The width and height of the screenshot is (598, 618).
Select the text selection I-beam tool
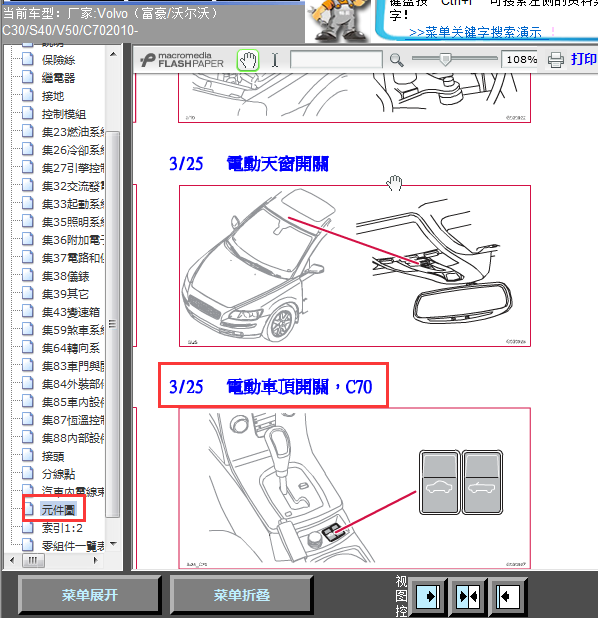pyautogui.click(x=275, y=60)
